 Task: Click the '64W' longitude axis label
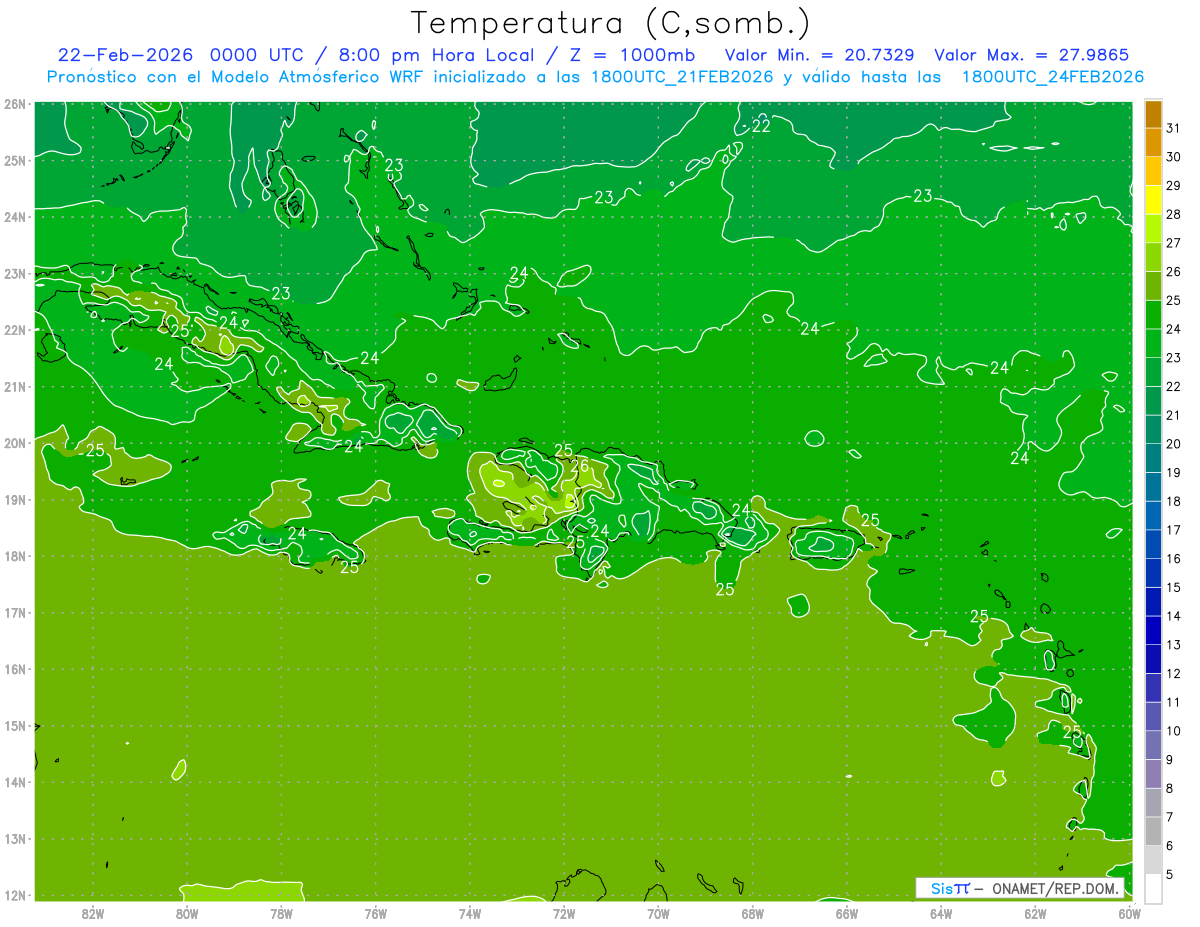click(941, 912)
